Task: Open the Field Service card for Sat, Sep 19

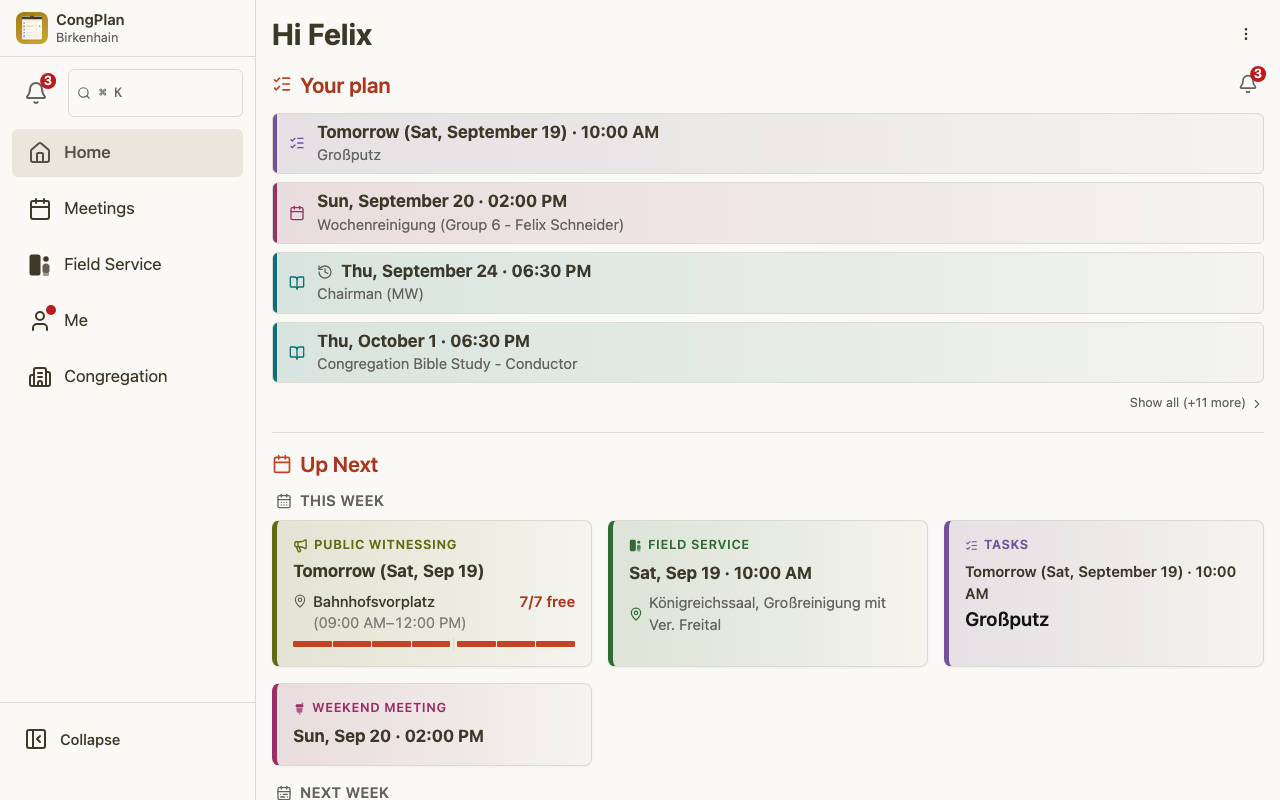Action: [768, 593]
